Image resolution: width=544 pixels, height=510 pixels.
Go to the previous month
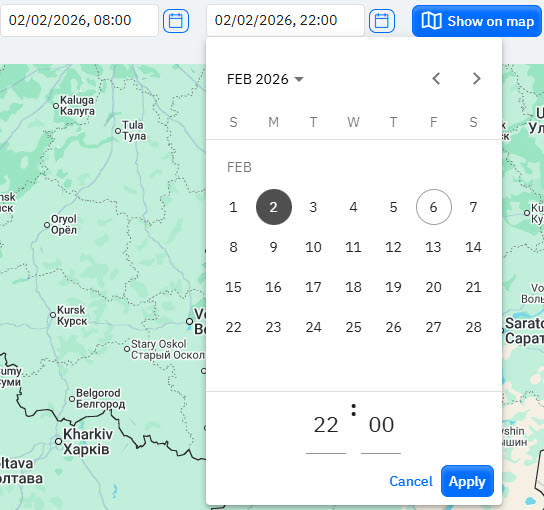click(436, 79)
